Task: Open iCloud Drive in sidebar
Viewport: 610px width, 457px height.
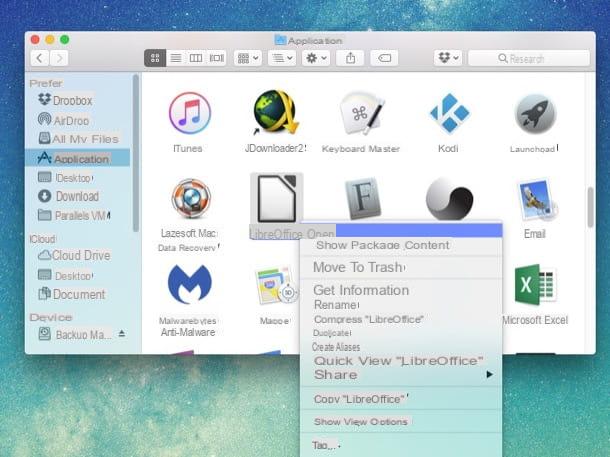Action: click(x=78, y=256)
